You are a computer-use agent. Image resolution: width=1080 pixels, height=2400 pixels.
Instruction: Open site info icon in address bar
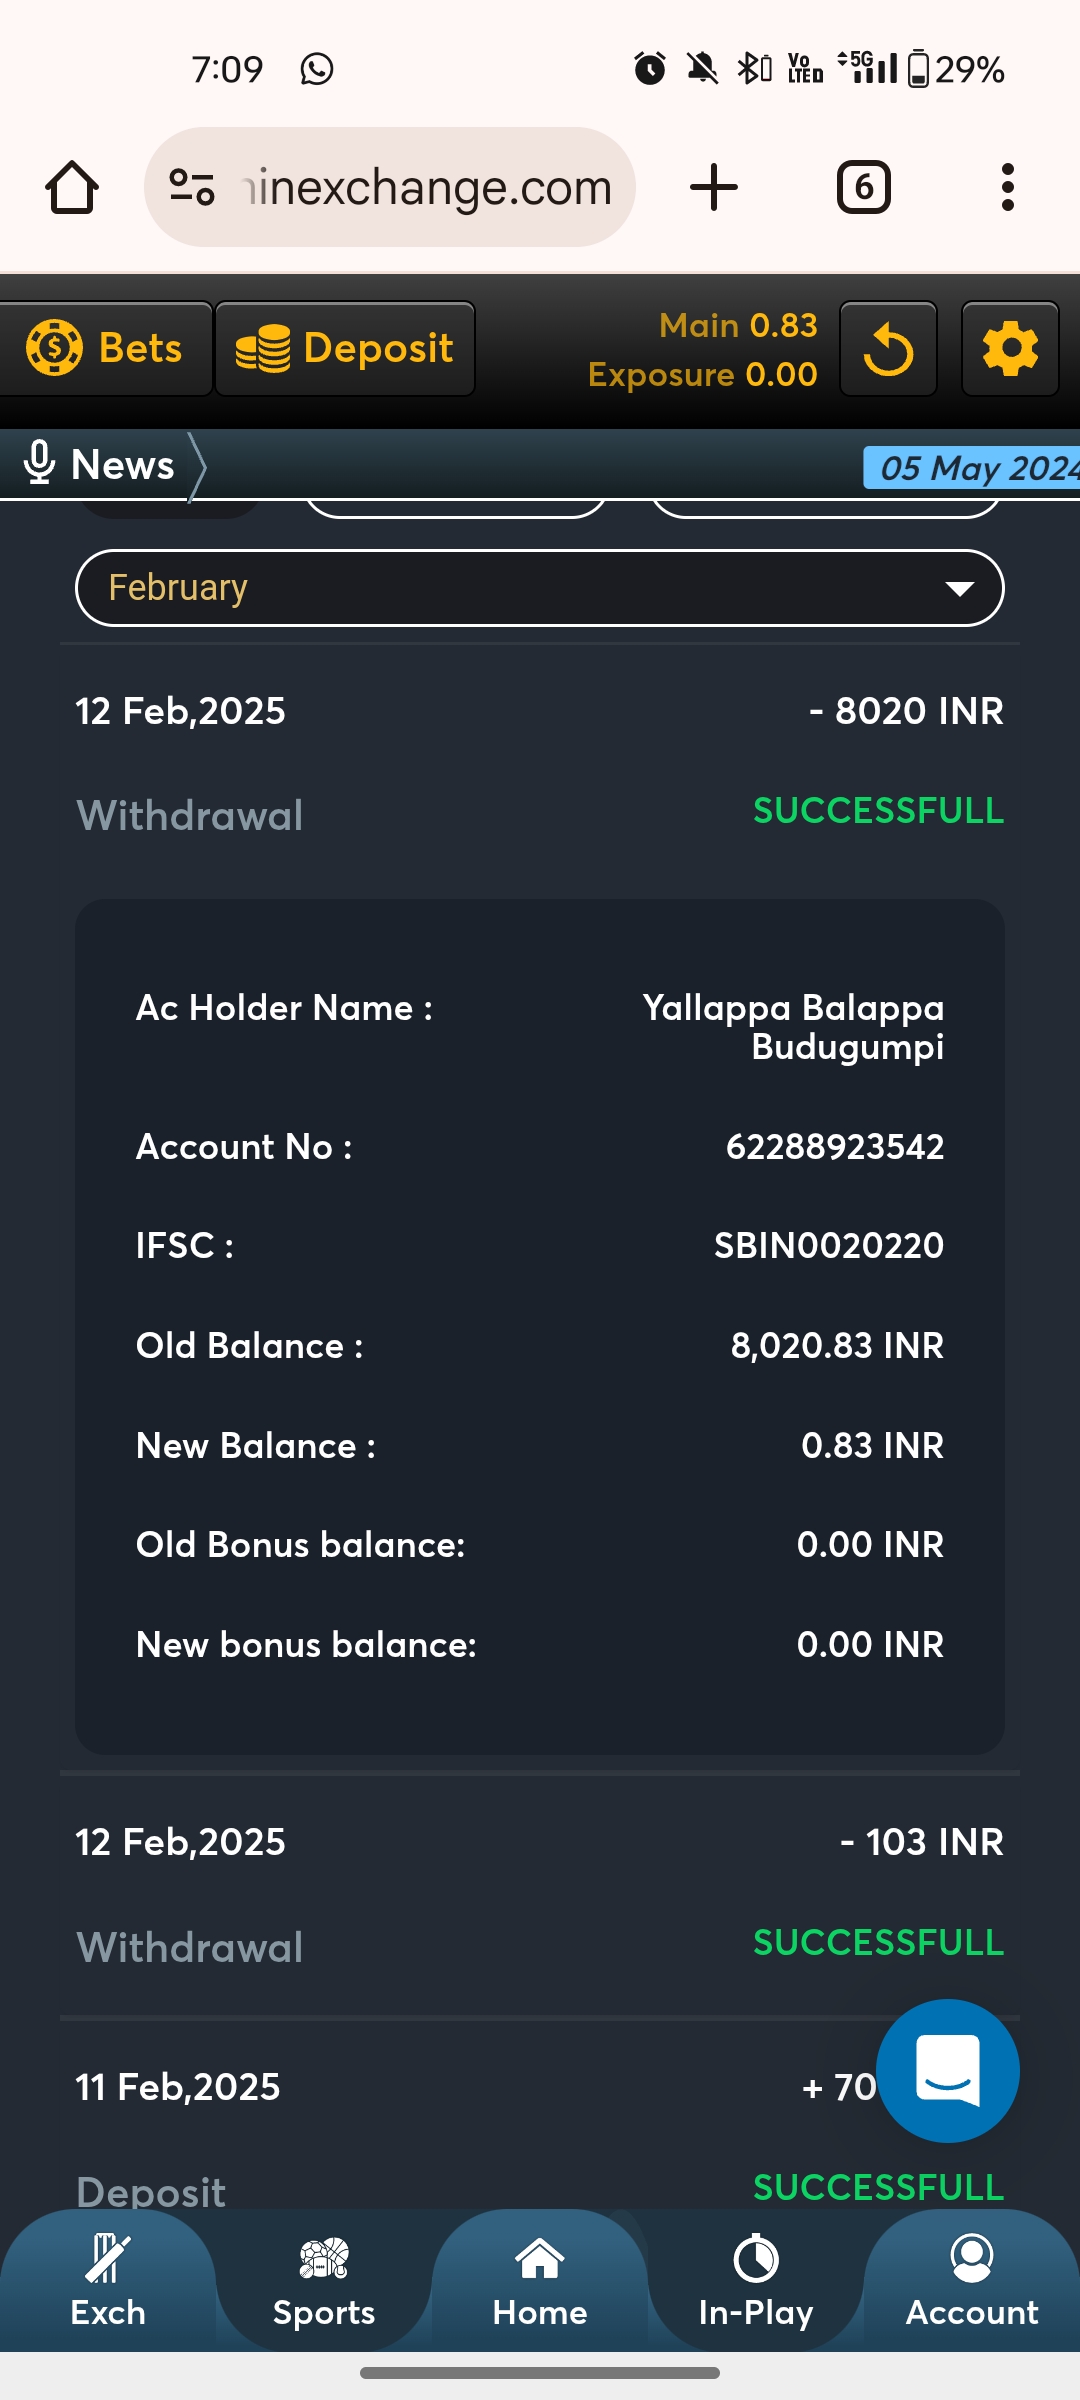(192, 188)
